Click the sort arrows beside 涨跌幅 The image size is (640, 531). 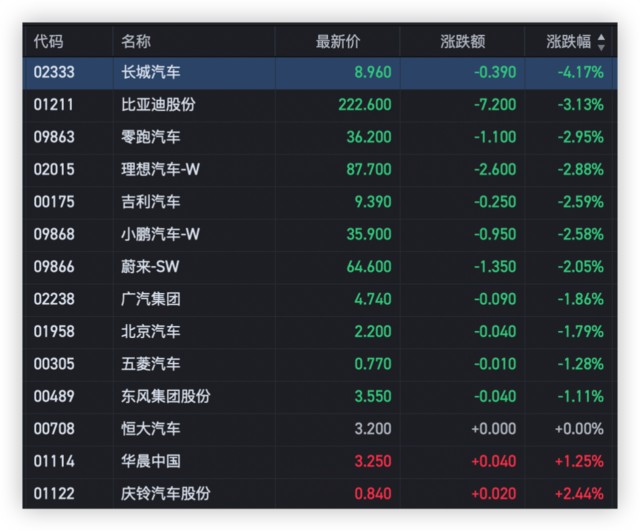coord(601,42)
